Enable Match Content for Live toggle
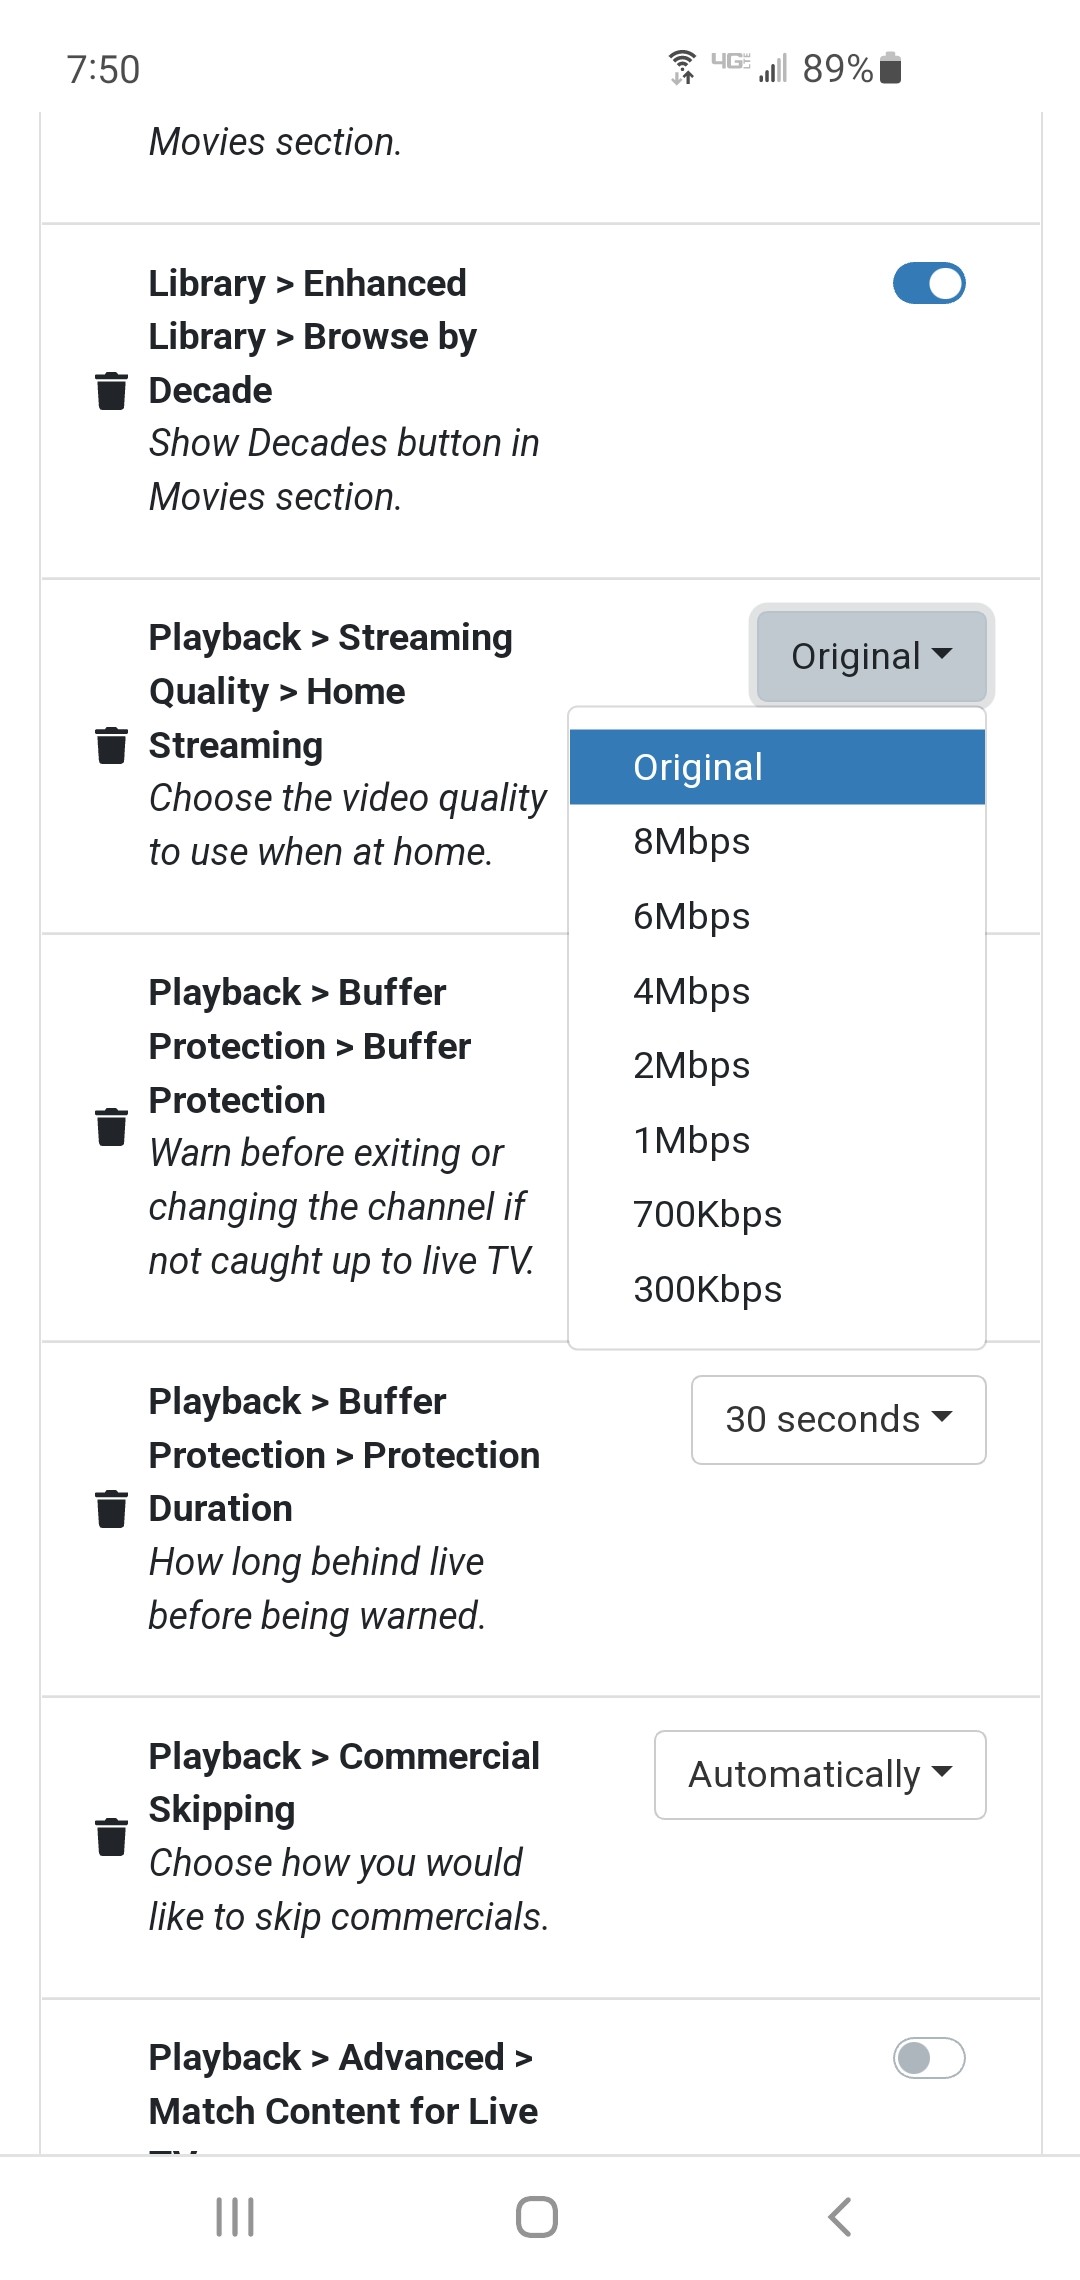 pyautogui.click(x=929, y=2058)
